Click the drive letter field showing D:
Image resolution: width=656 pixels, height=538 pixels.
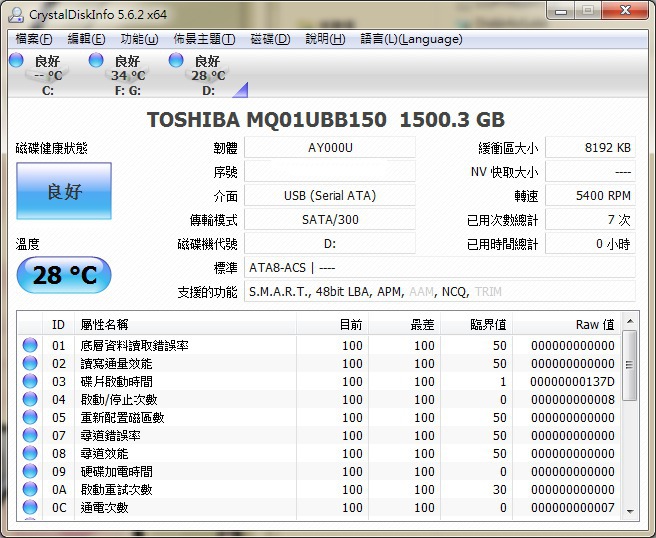coord(330,243)
